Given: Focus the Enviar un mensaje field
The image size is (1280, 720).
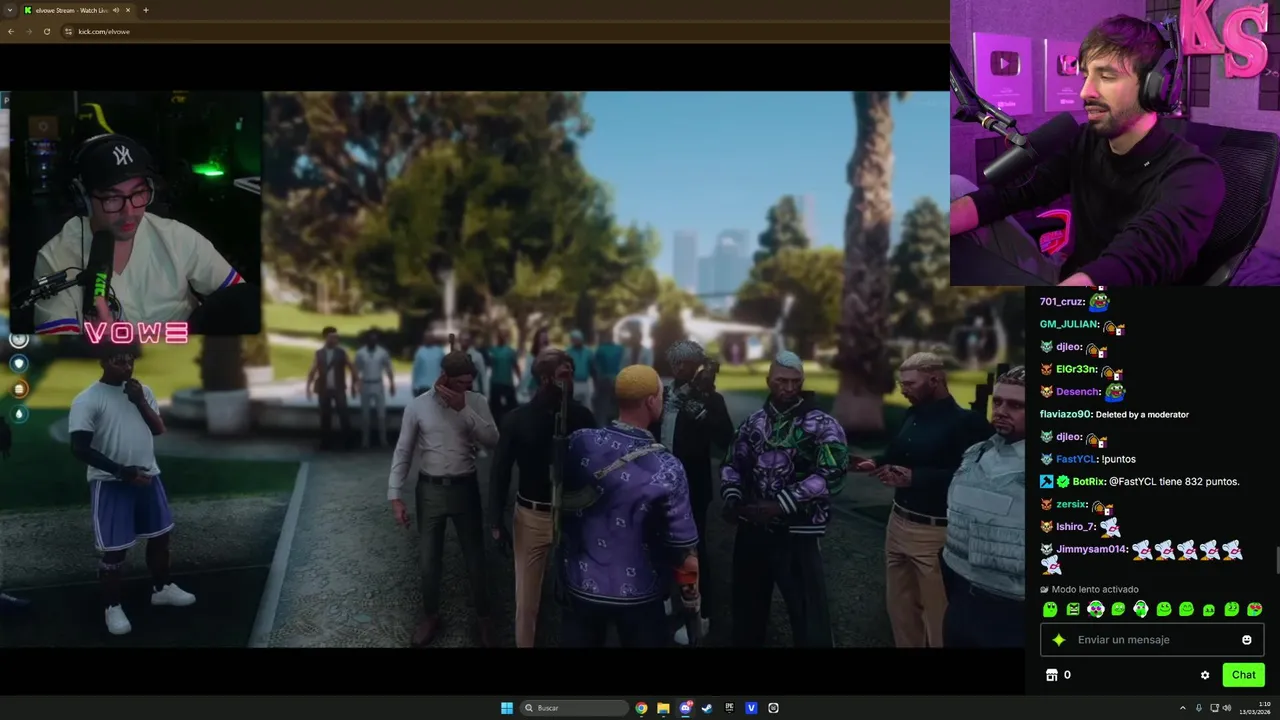Looking at the screenshot, I should coord(1152,640).
